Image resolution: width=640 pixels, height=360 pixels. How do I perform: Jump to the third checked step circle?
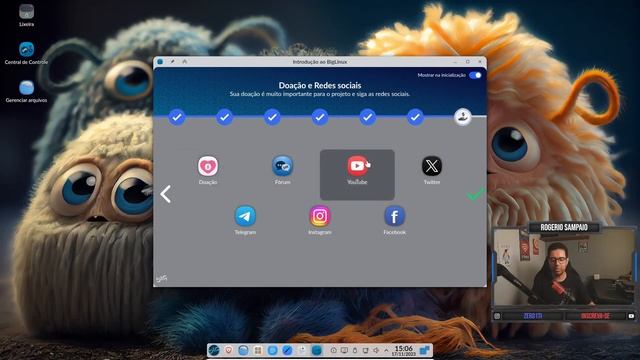tap(272, 117)
